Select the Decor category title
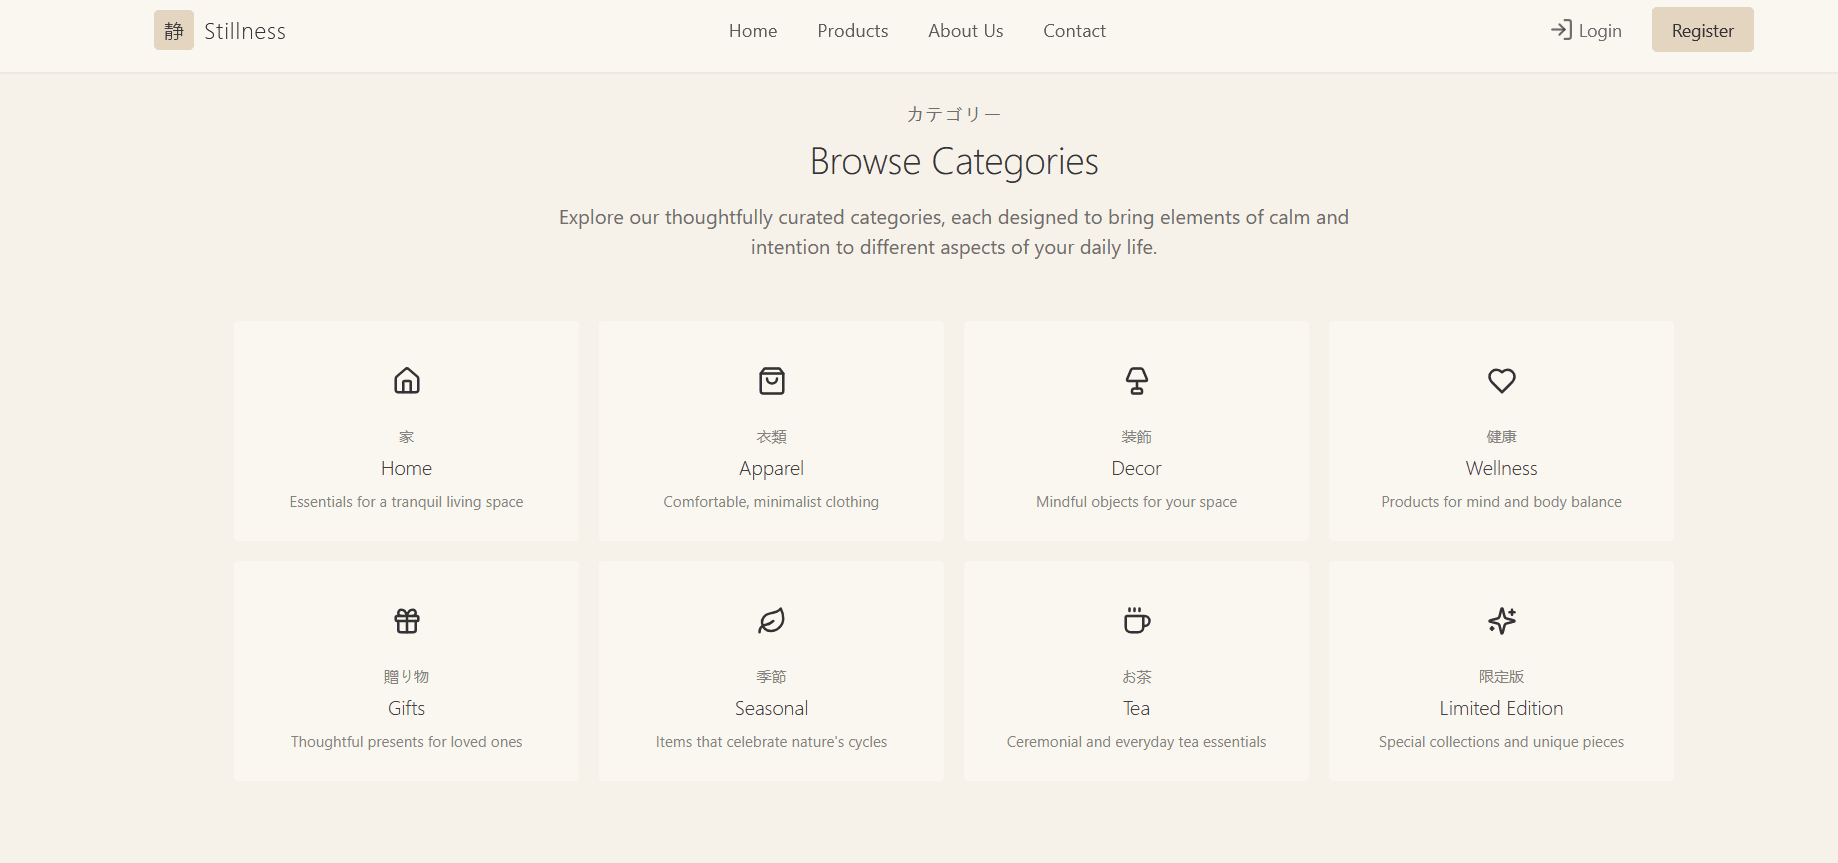1838x863 pixels. click(1137, 468)
